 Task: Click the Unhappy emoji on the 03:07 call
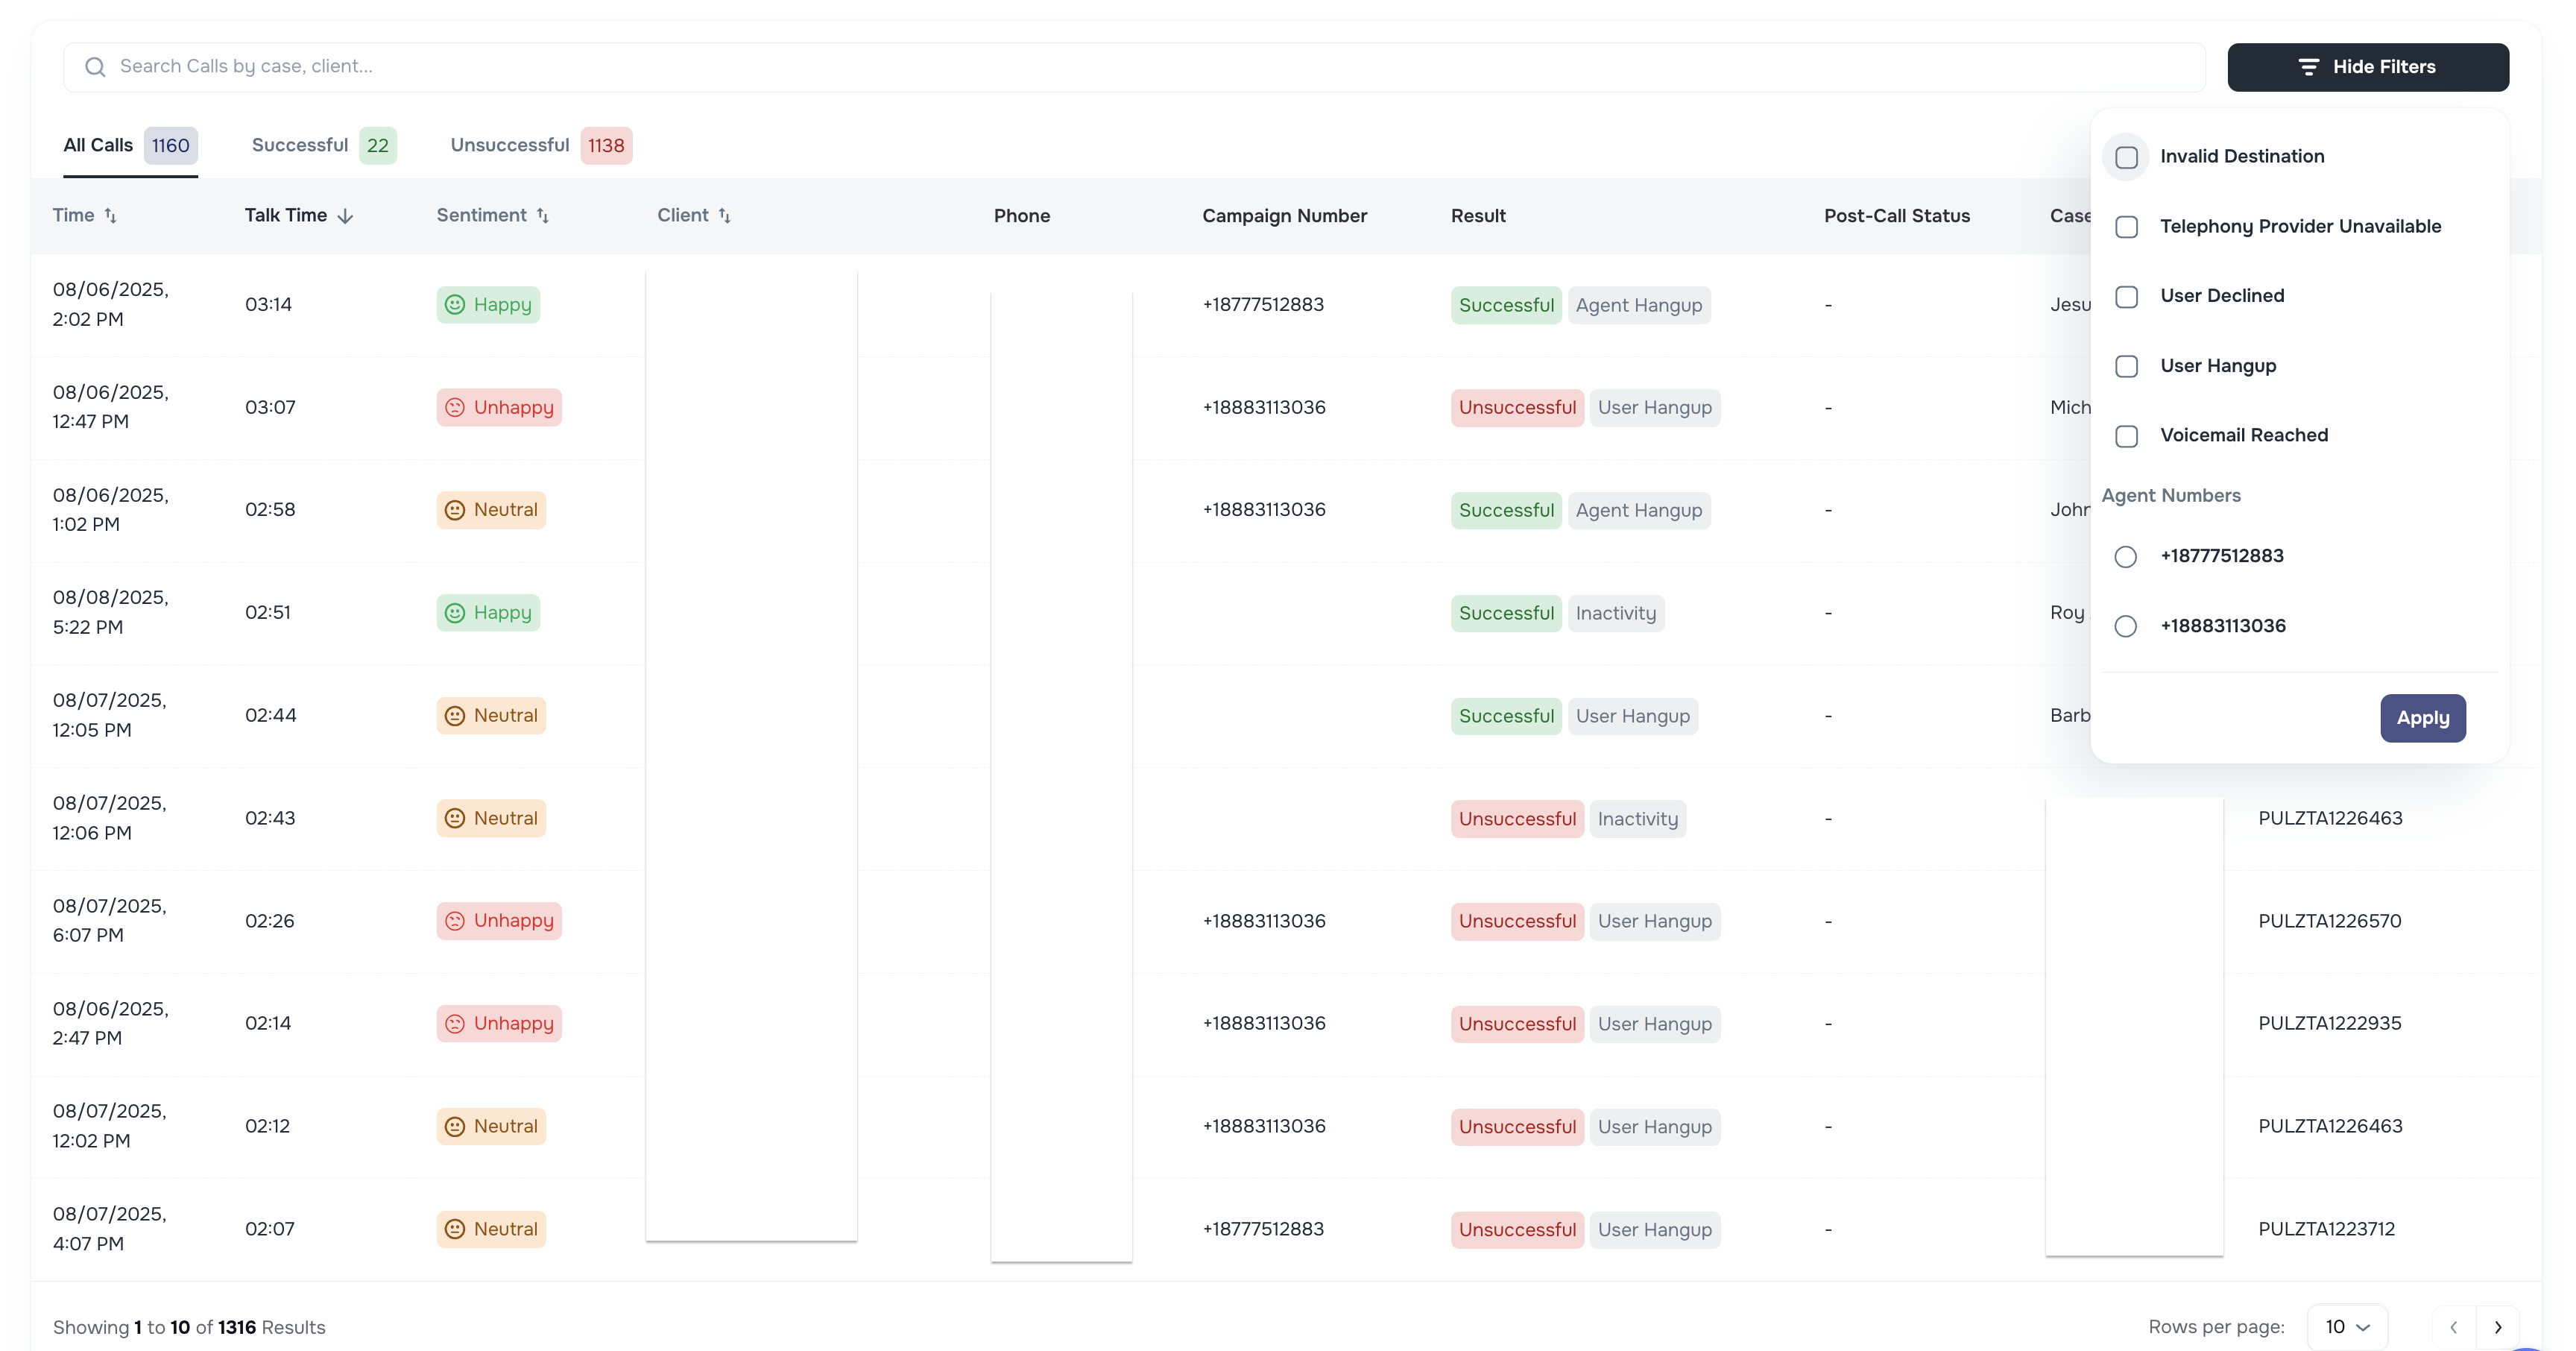(456, 407)
